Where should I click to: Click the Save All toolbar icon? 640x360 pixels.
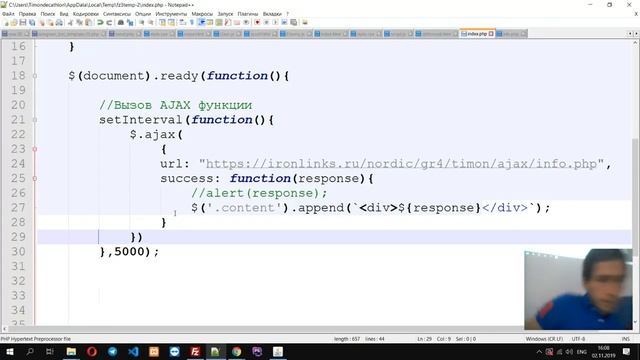pyautogui.click(x=32, y=22)
